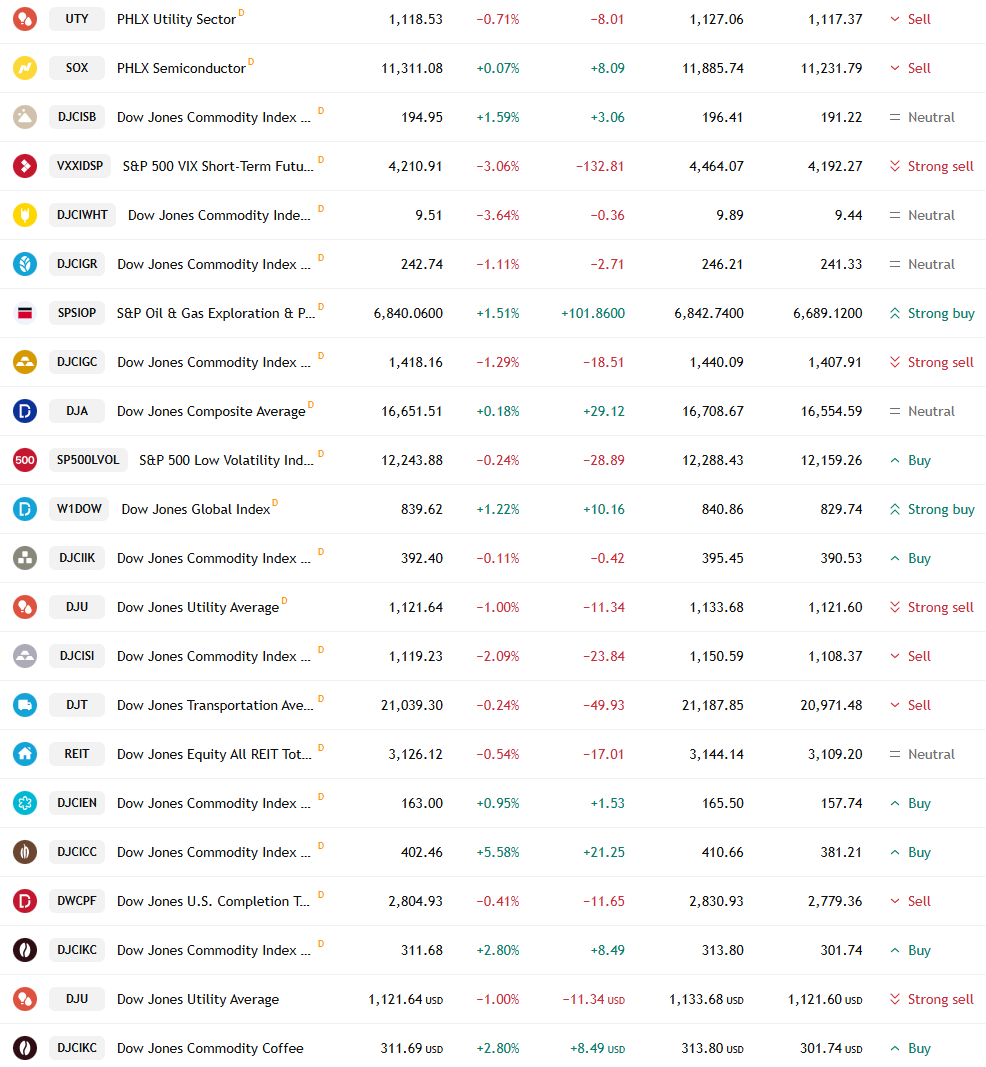Click the DJCIKC ticker with delayed data mark
The height and width of the screenshot is (1067, 986).
pos(77,950)
